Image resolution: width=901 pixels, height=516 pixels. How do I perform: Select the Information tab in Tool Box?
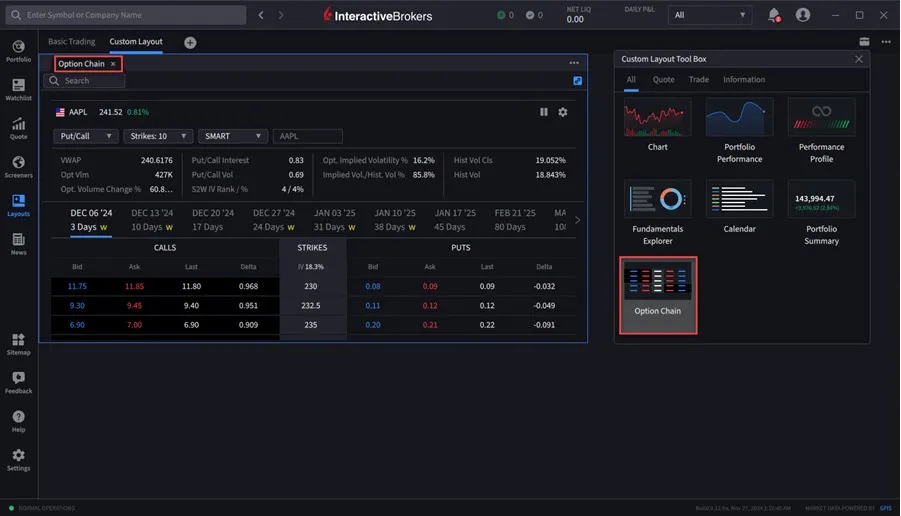click(x=744, y=79)
